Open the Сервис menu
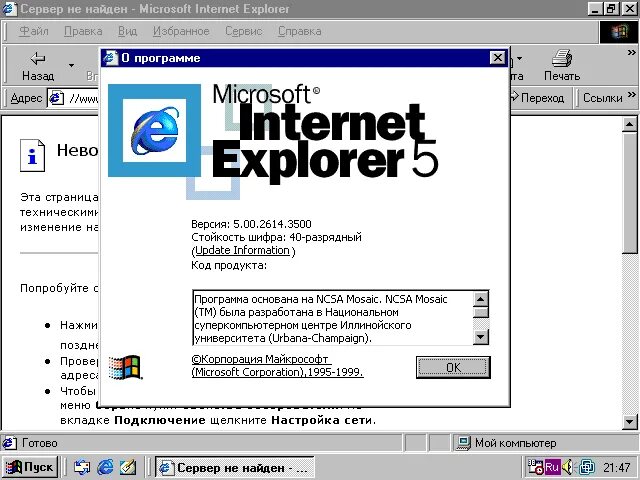Screen dimensions: 640x480 click(x=243, y=31)
